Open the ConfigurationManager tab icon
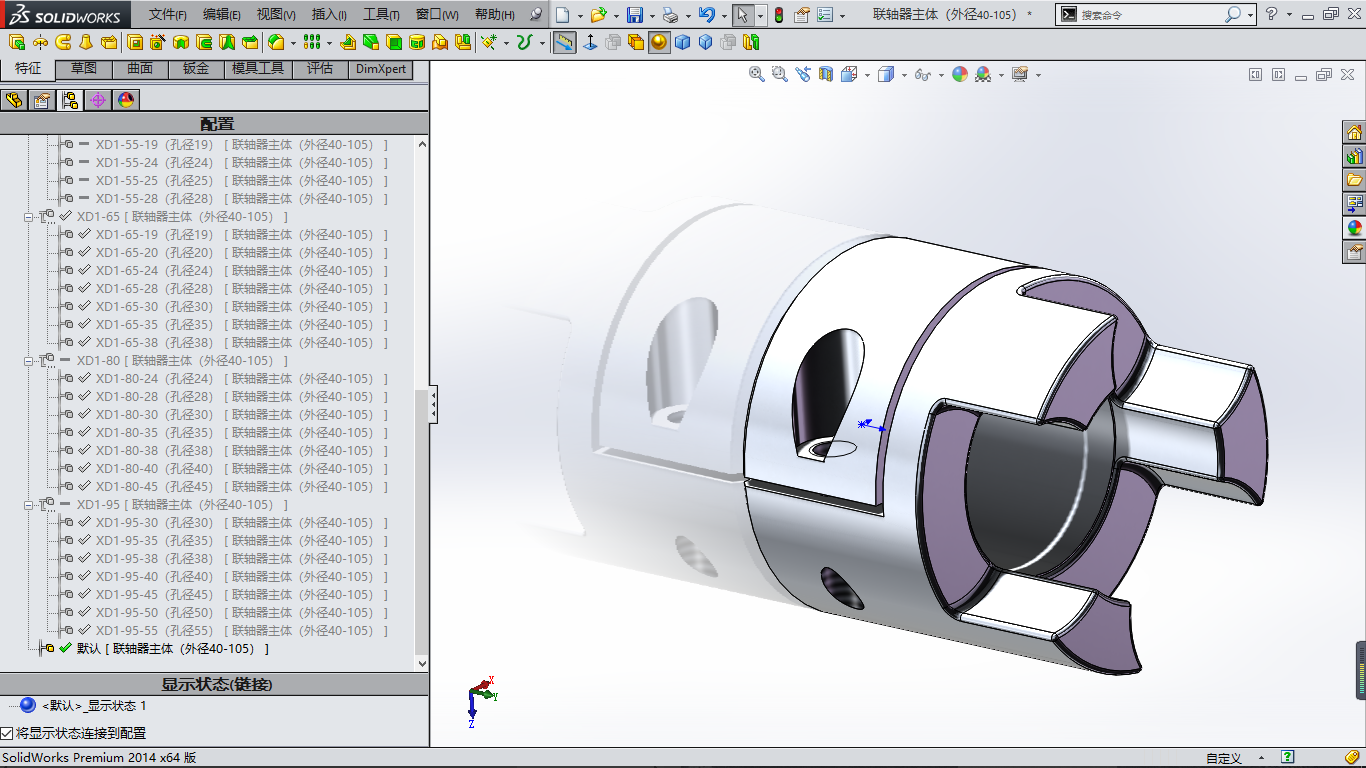Screen dimensions: 1366x768 [70, 100]
